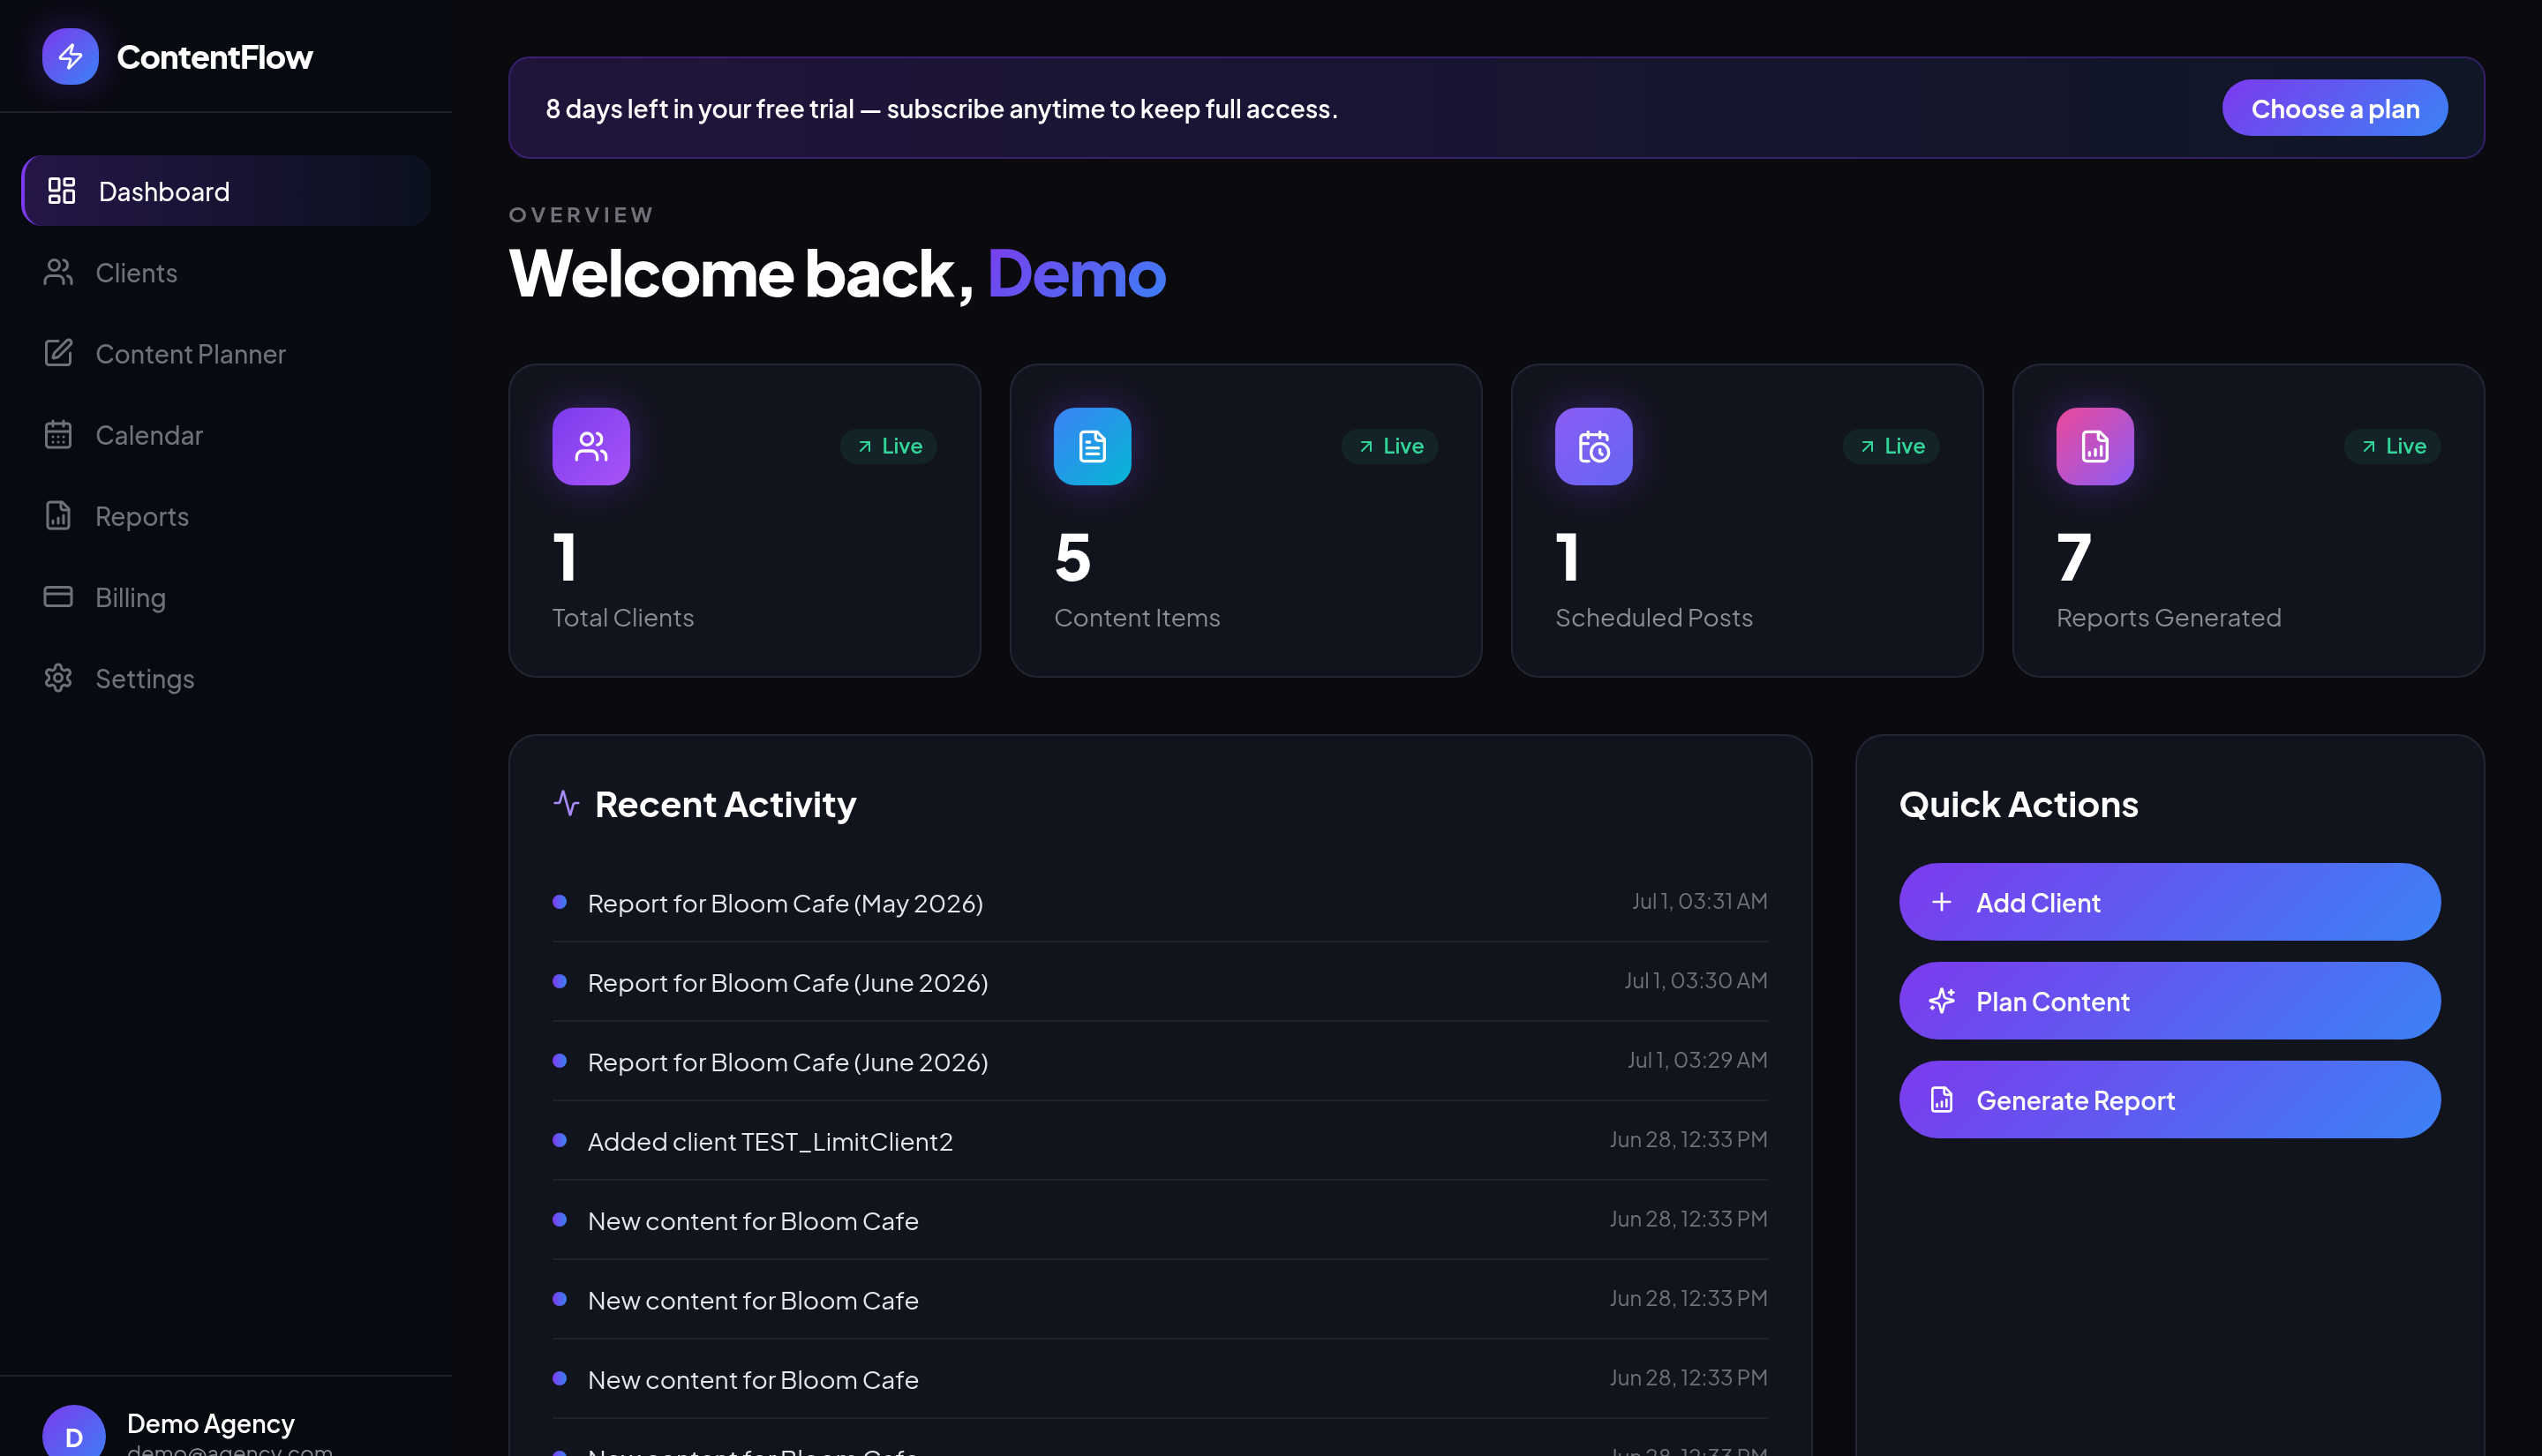Go to the Clients page
Image resolution: width=2542 pixels, height=1456 pixels.
tap(226, 272)
